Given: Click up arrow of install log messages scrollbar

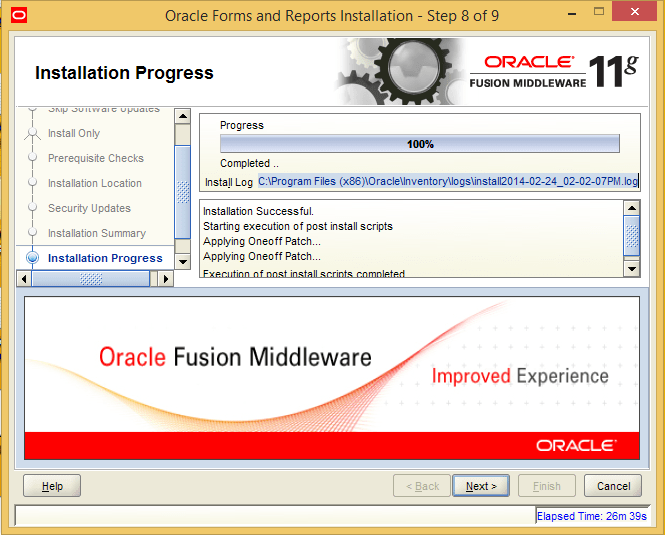Looking at the screenshot, I should 632,208.
